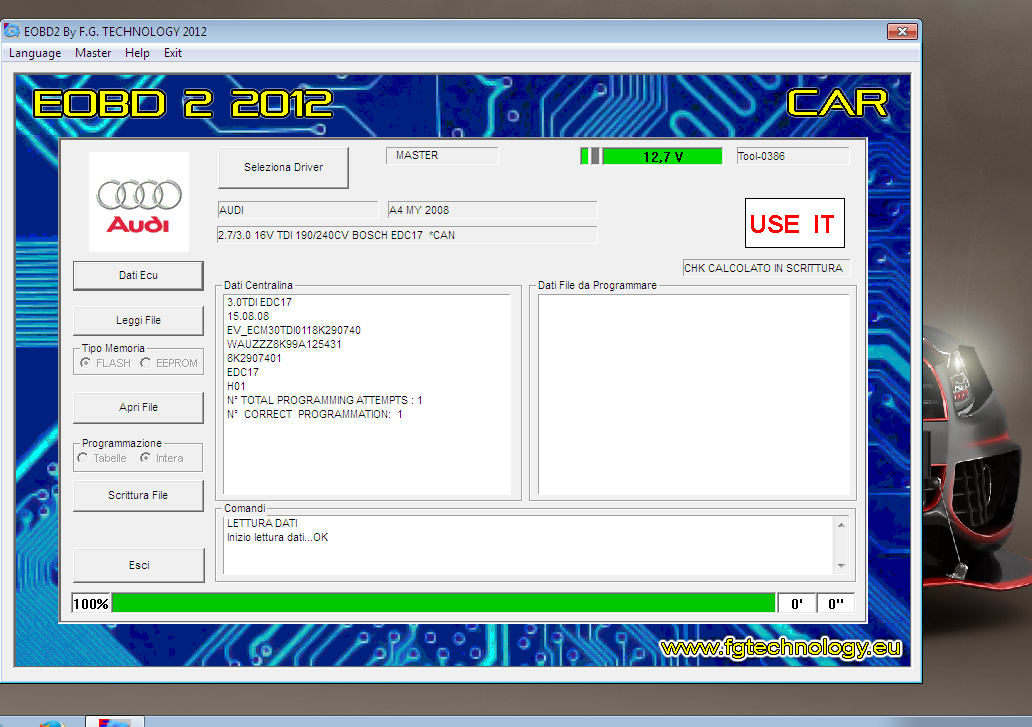Viewport: 1032px width, 727px height.
Task: Click the TOTAL PROGRAMMING ATTEMPTS line
Action: [325, 400]
